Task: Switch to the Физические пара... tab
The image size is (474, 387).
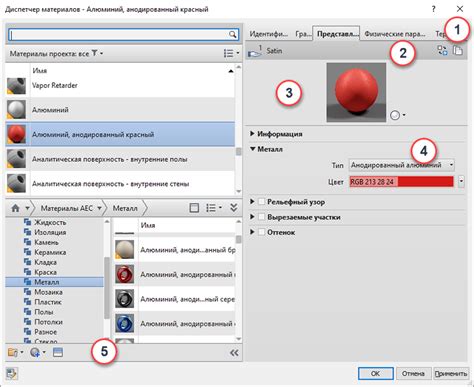Action: (x=395, y=34)
